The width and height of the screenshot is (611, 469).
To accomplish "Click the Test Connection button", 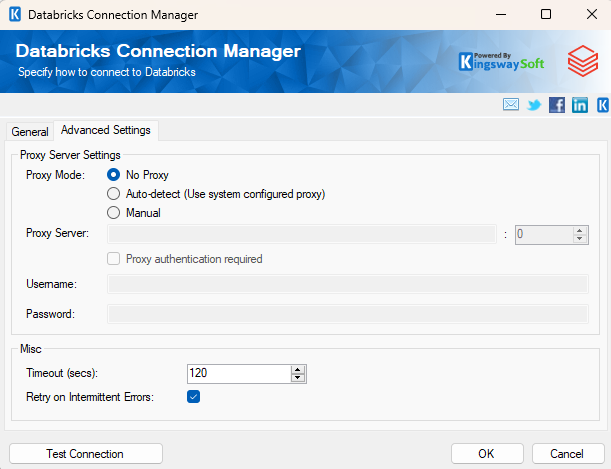I will 86,454.
